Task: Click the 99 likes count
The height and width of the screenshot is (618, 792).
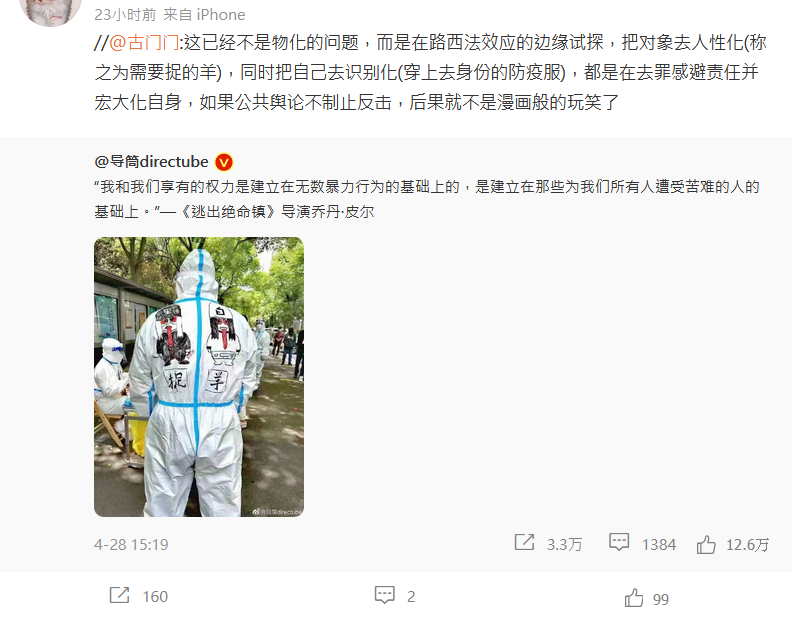Action: click(661, 599)
